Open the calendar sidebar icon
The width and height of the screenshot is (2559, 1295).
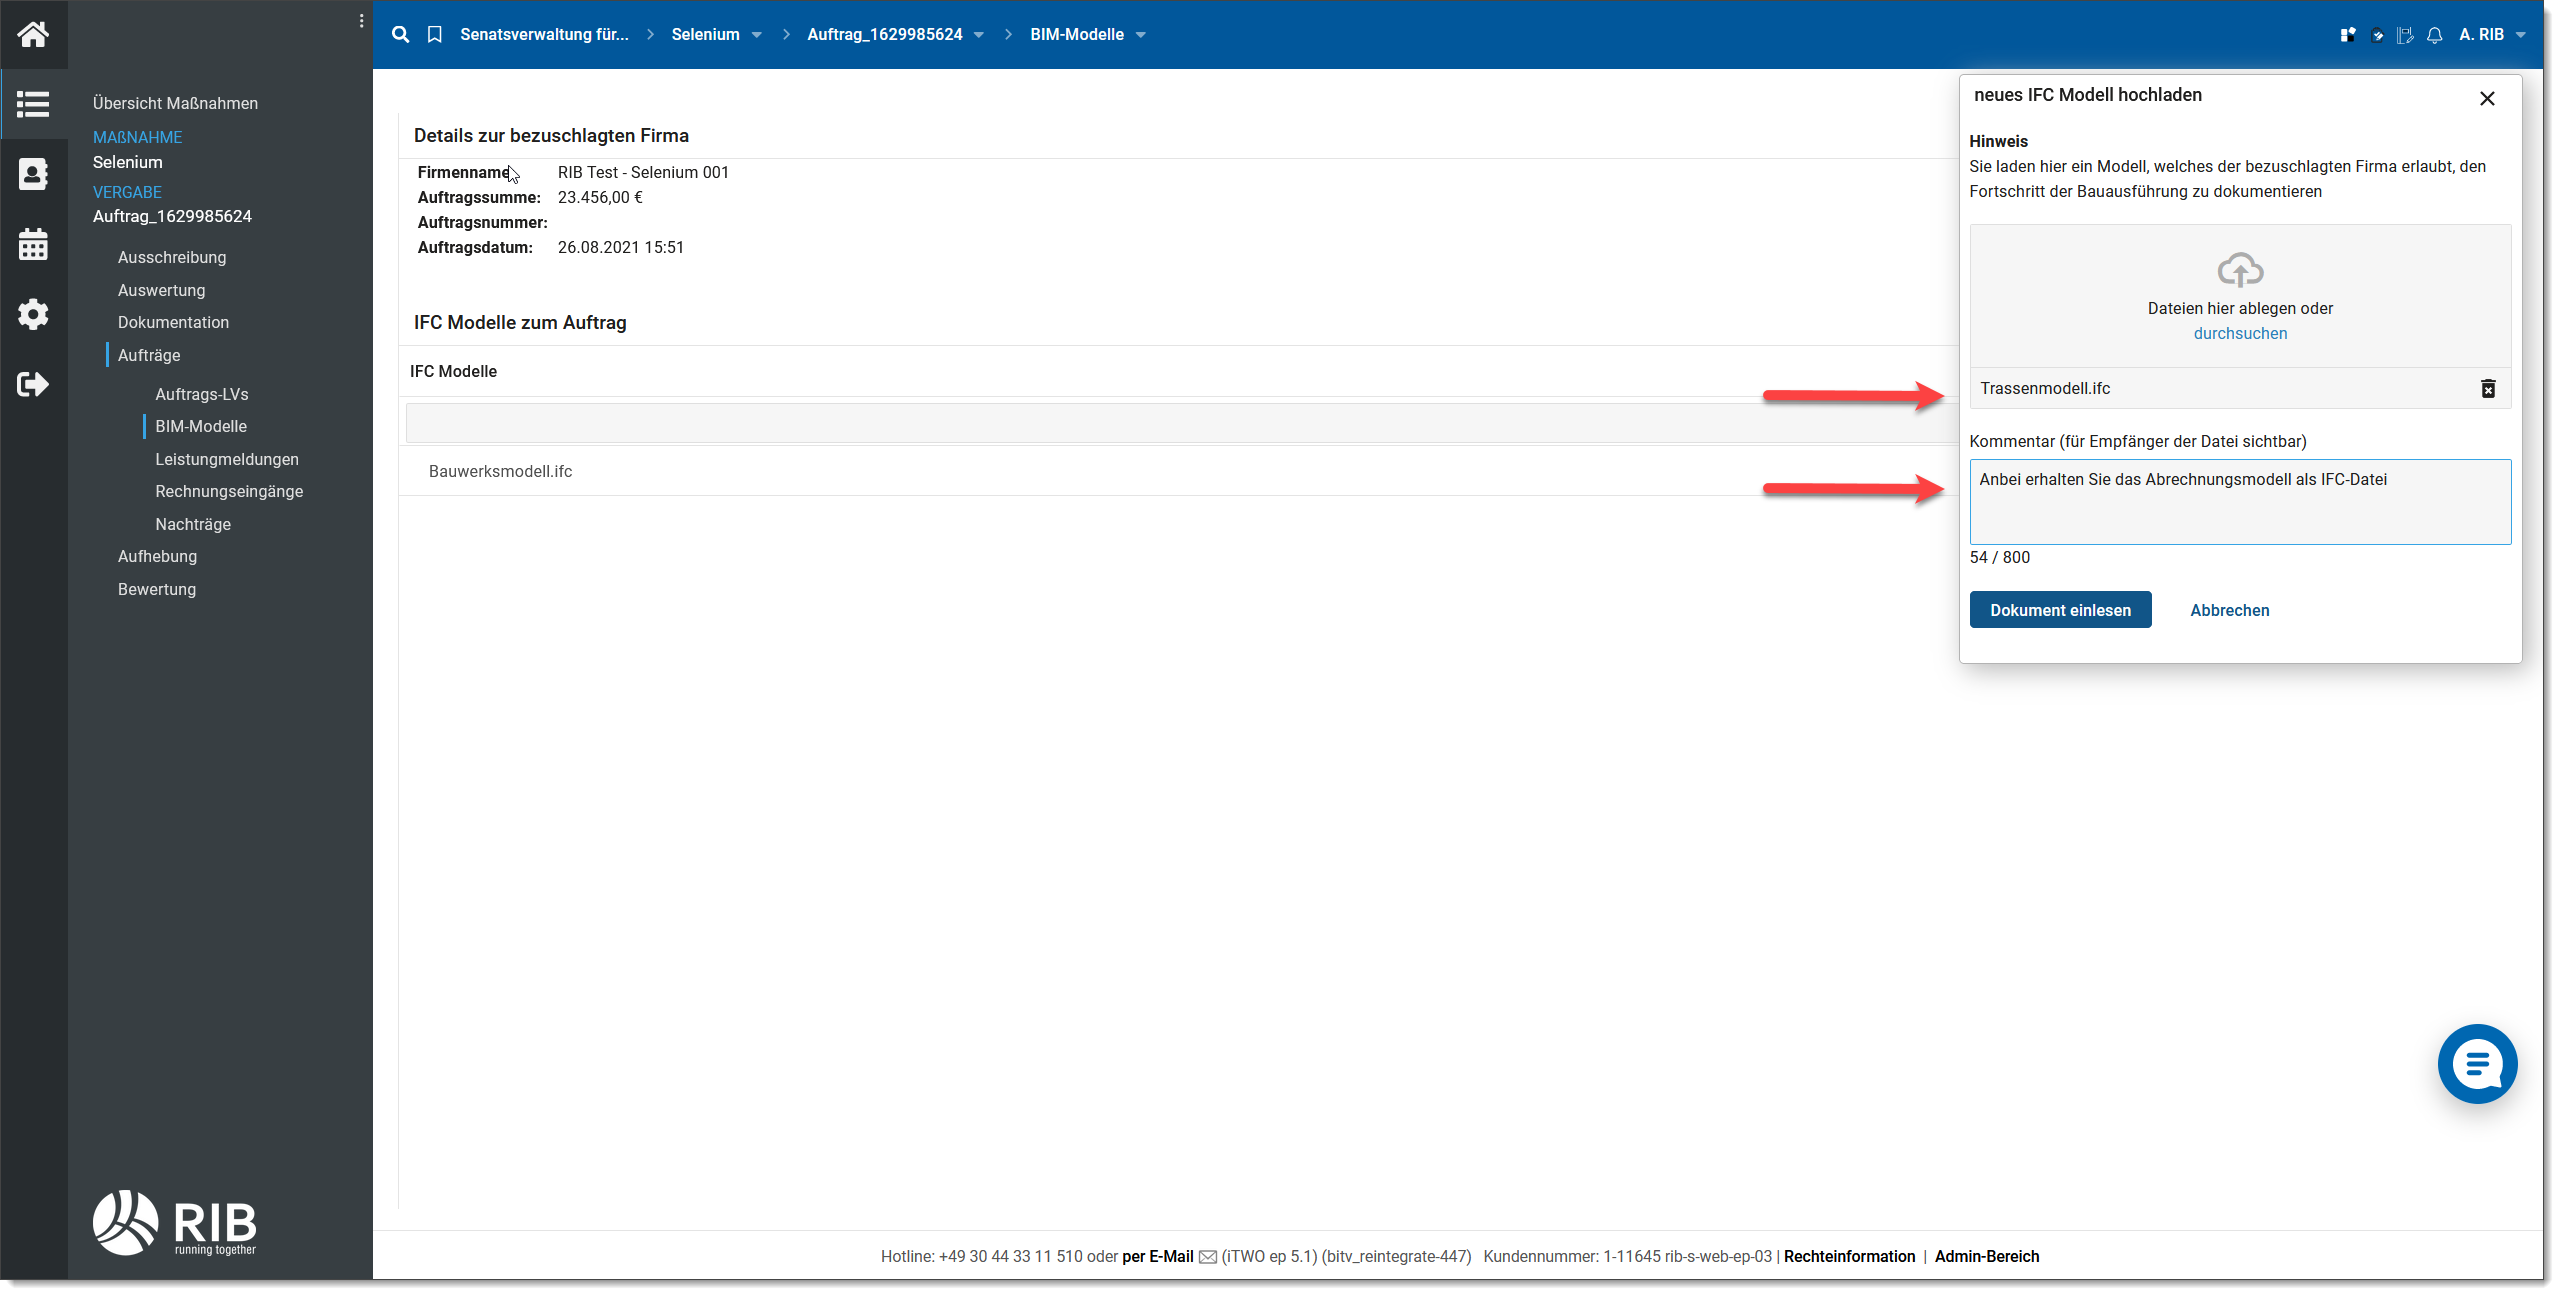pos(33,244)
